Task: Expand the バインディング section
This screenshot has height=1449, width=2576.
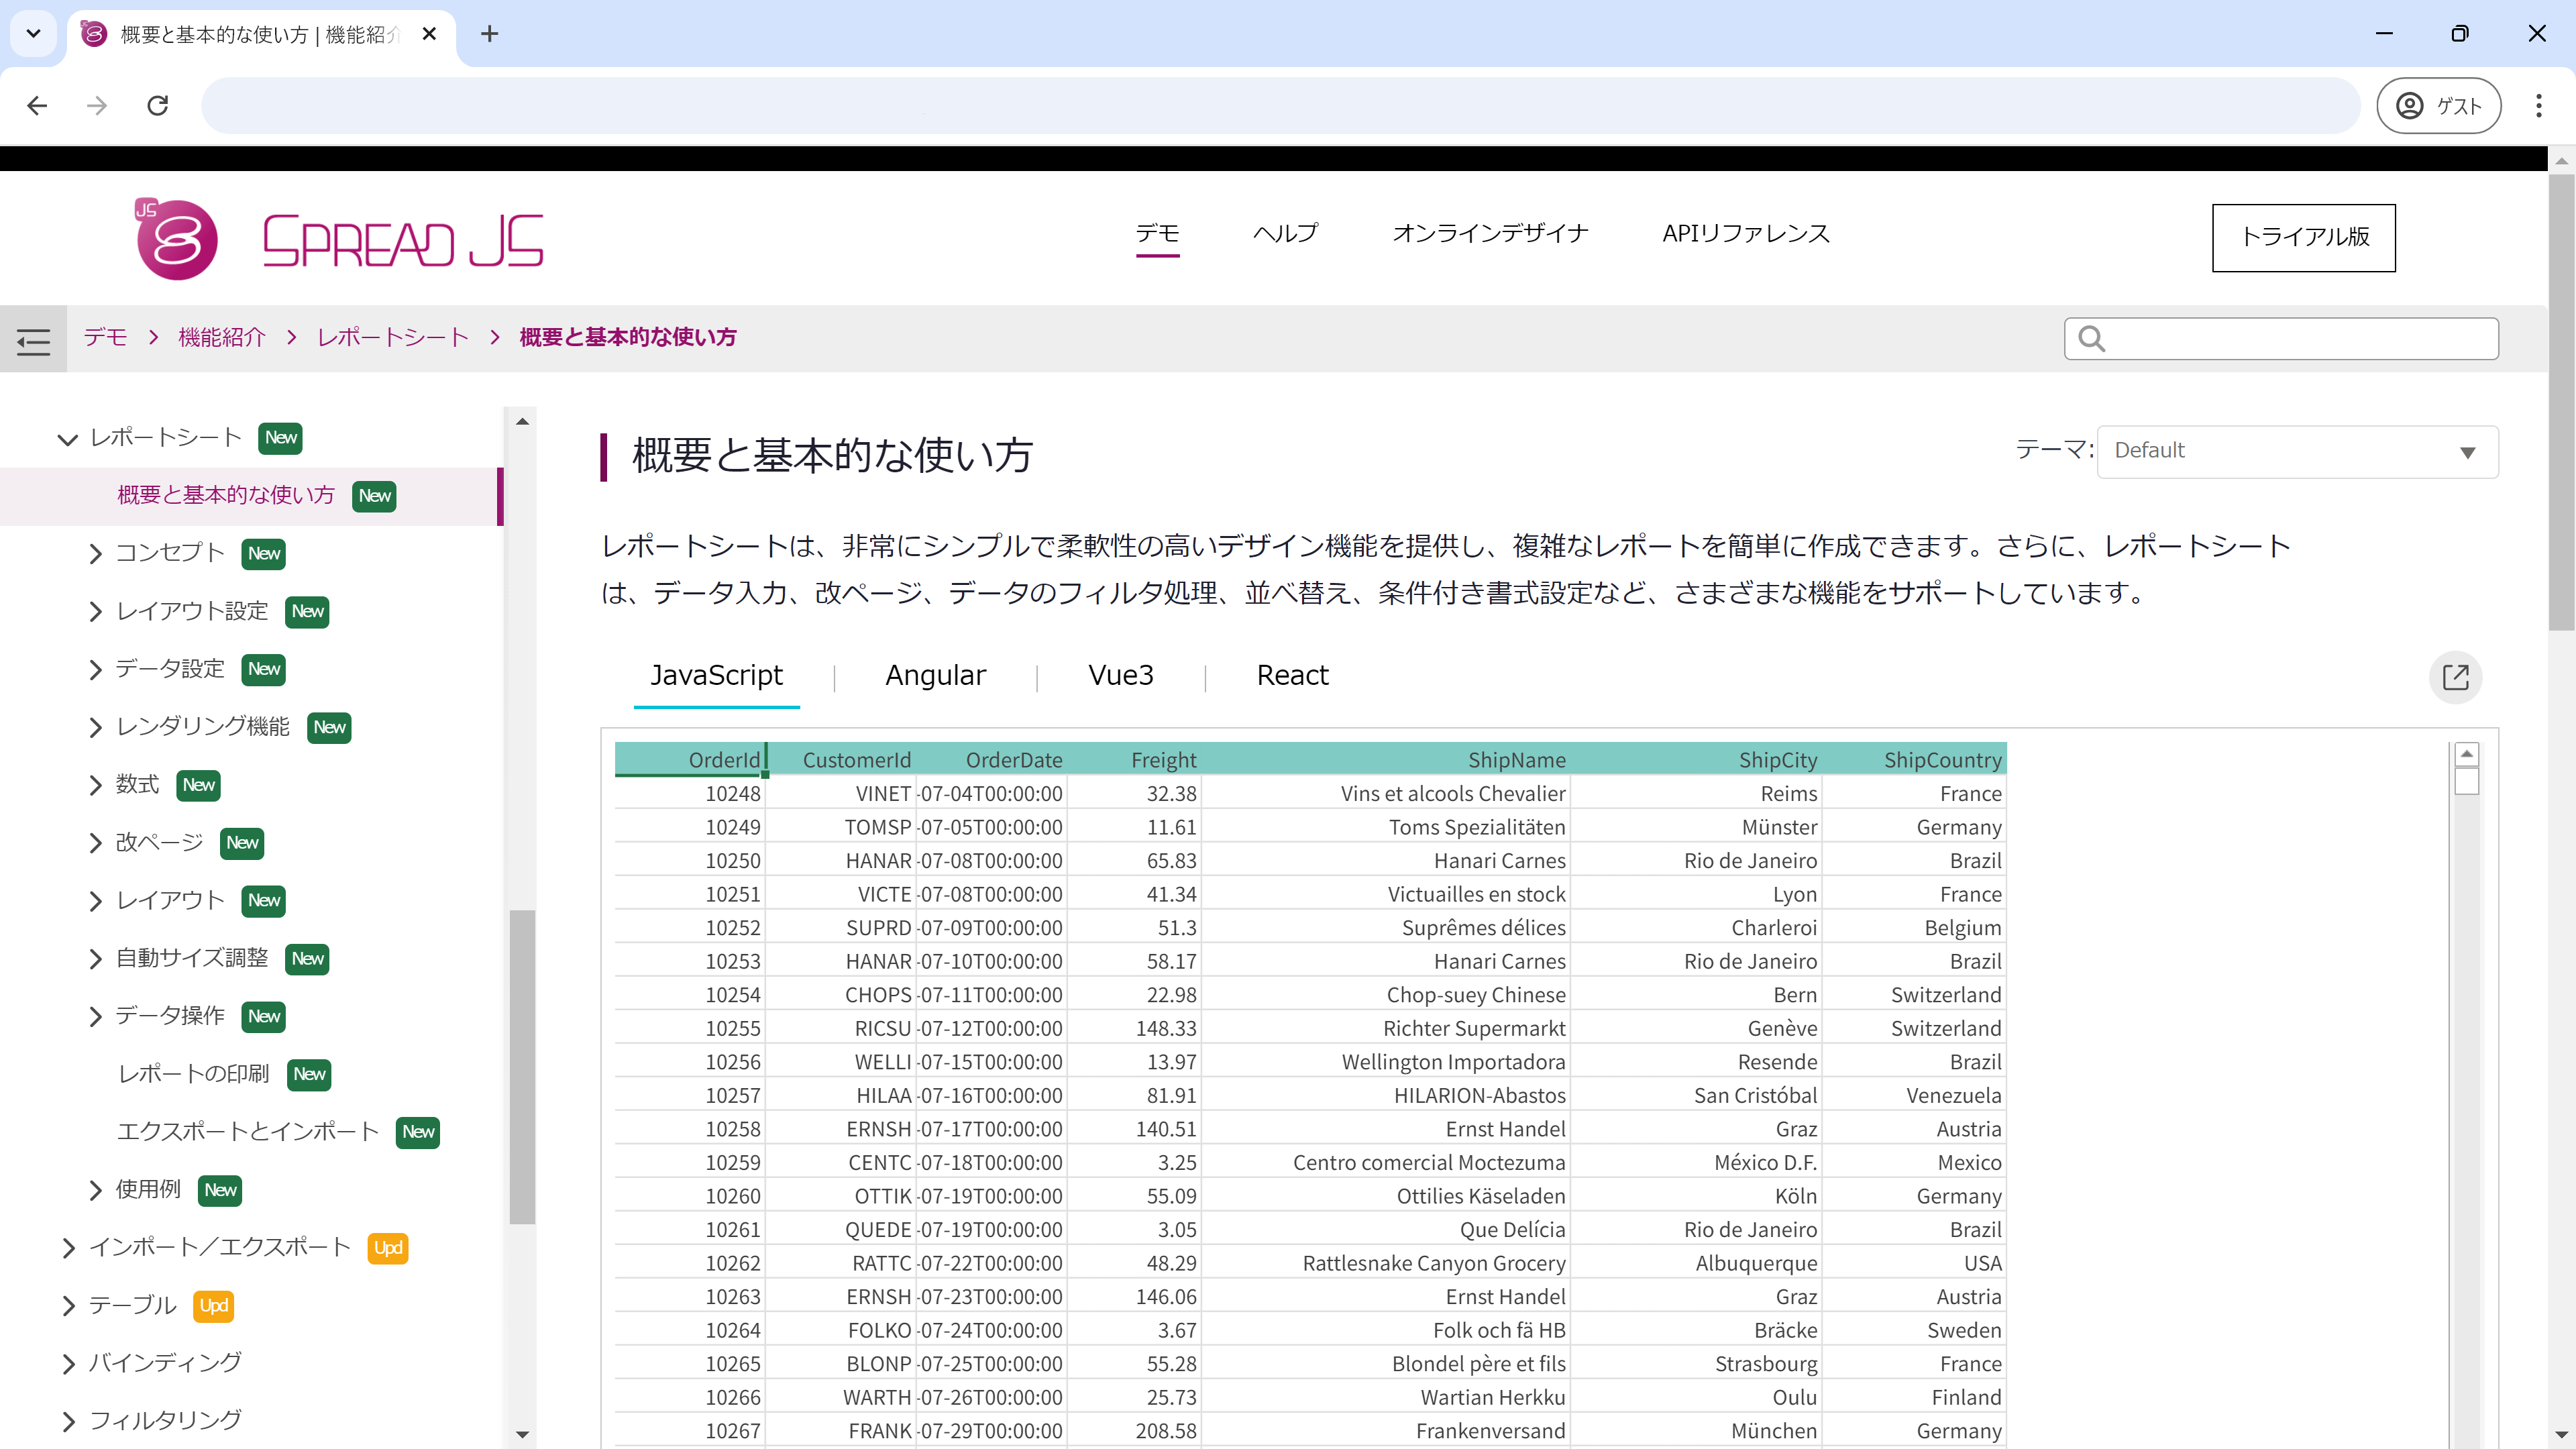Action: click(68, 1364)
